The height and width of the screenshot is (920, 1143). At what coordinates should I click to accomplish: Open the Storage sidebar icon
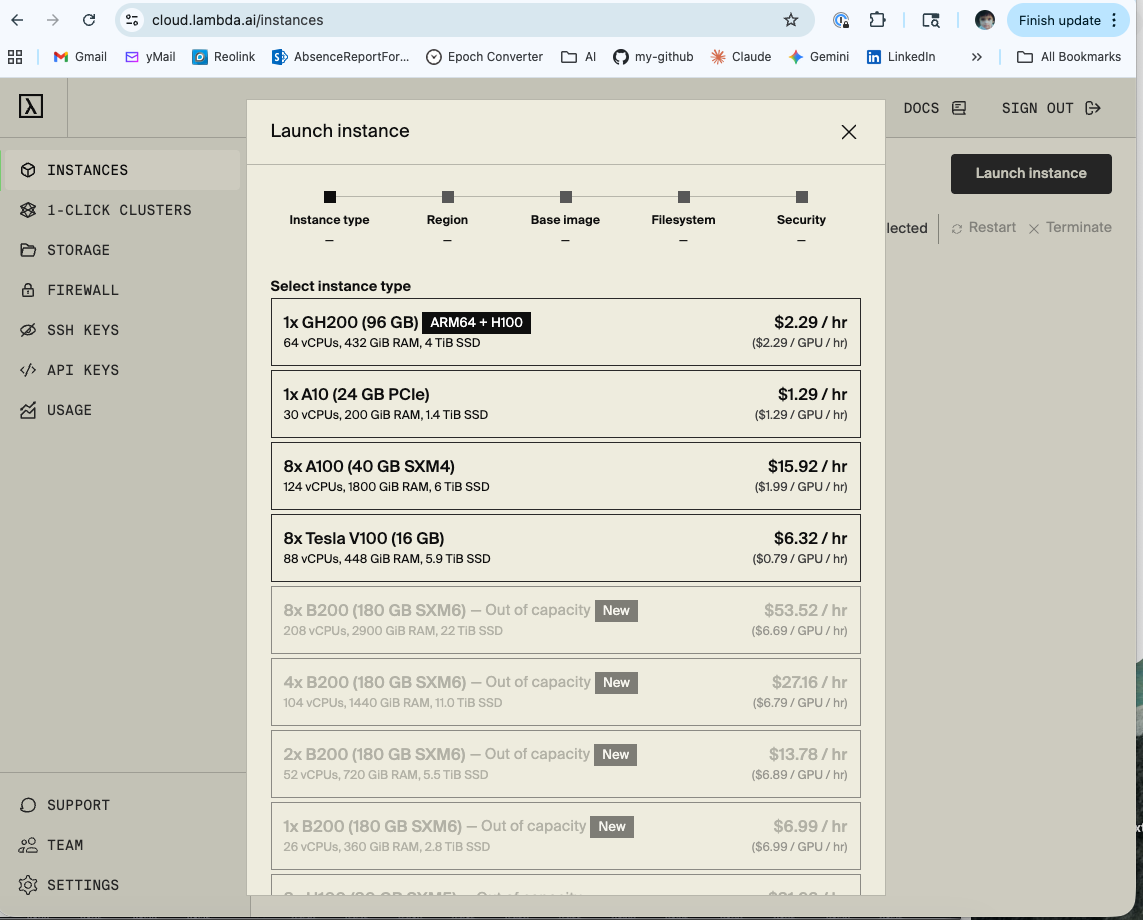[x=26, y=249]
